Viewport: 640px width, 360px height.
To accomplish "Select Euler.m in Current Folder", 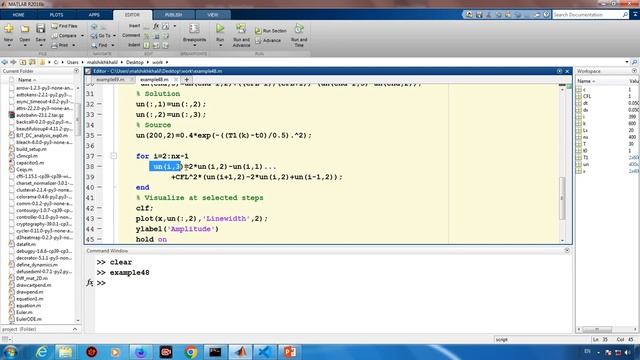I will tap(24, 312).
